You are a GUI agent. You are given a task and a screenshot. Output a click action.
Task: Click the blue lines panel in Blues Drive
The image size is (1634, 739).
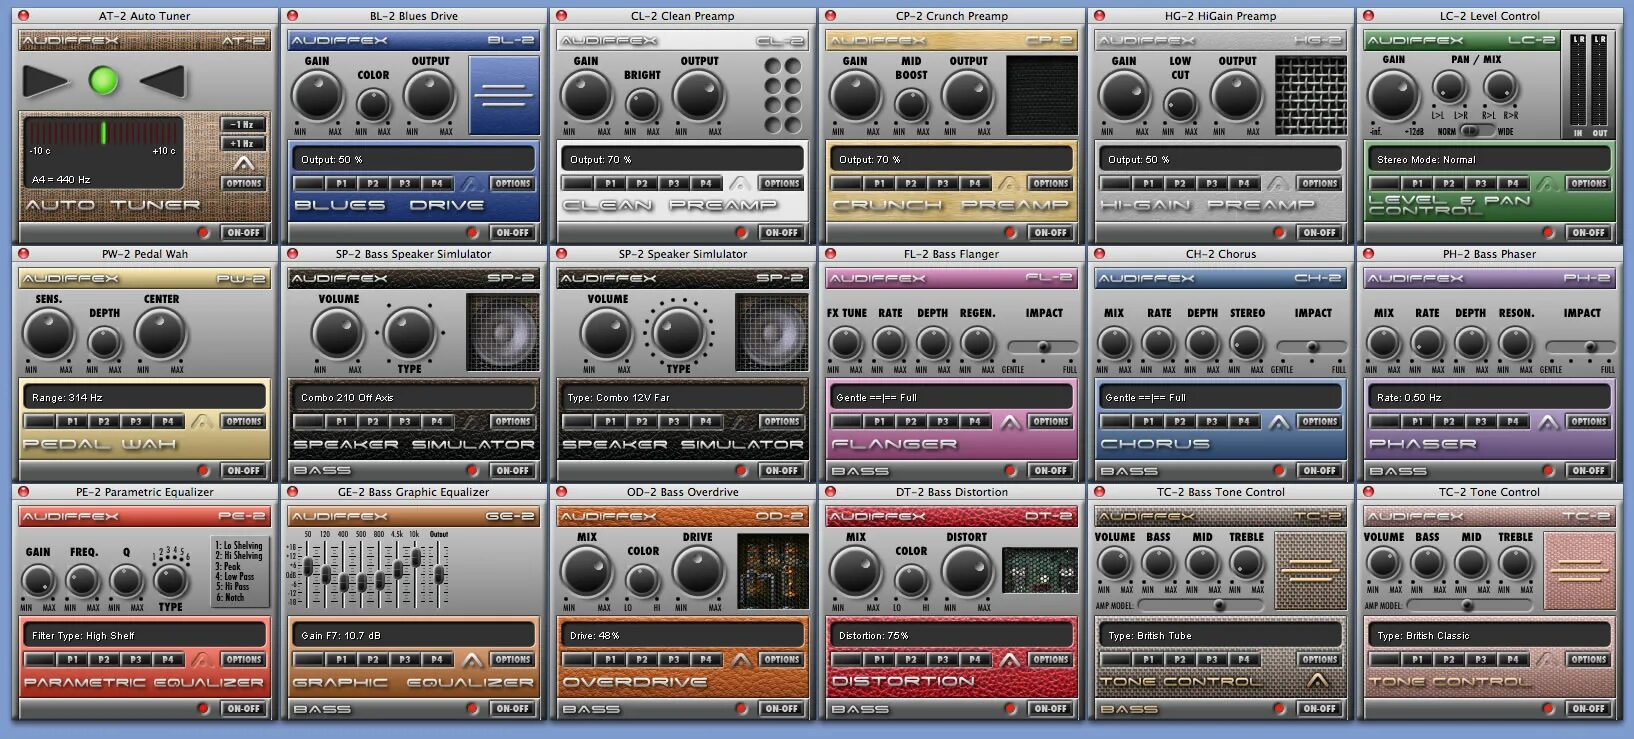(504, 95)
